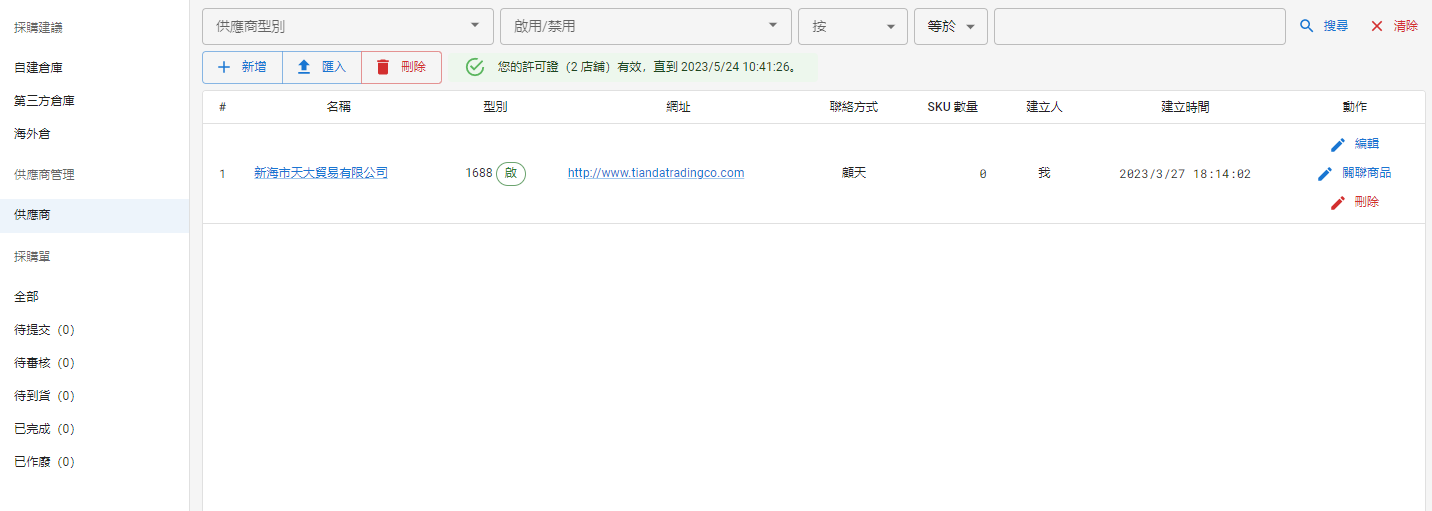Open the 啟用/禁用 dropdown
This screenshot has height=511, width=1432.
pos(646,26)
